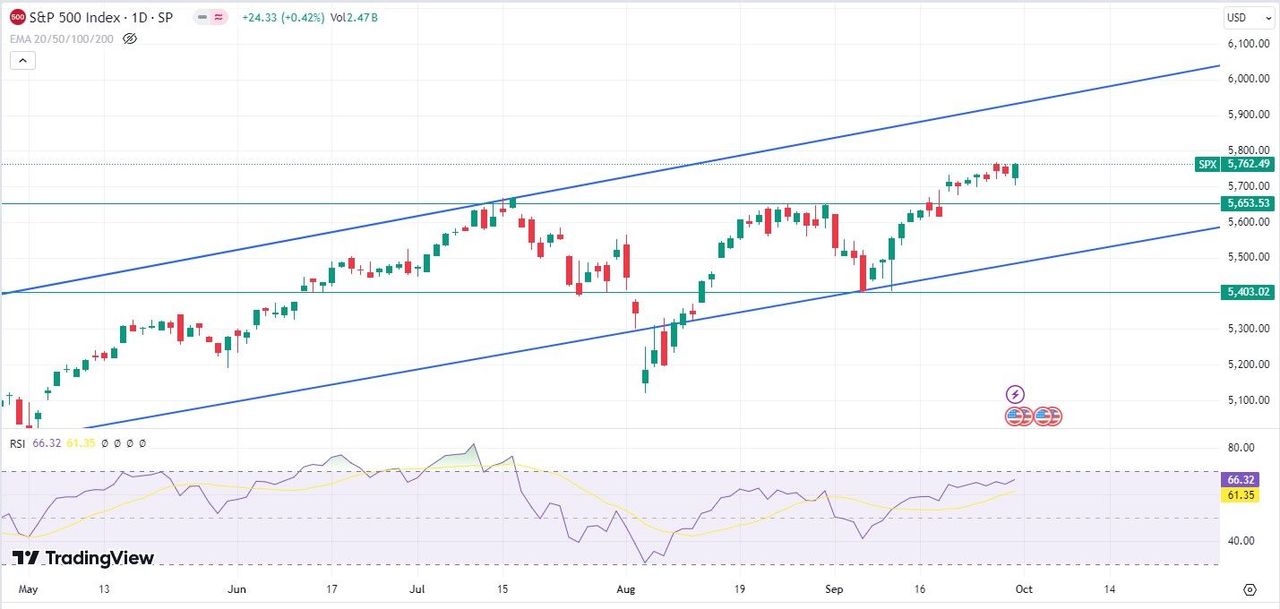Open chart settings hexagon icon at bottom right
Viewport: 1280px width, 609px height.
click(1249, 590)
